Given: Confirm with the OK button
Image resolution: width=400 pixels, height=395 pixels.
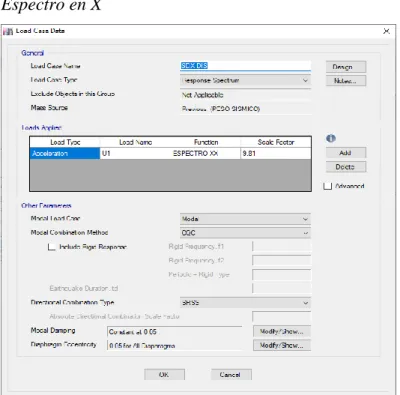Looking at the screenshot, I should (164, 374).
